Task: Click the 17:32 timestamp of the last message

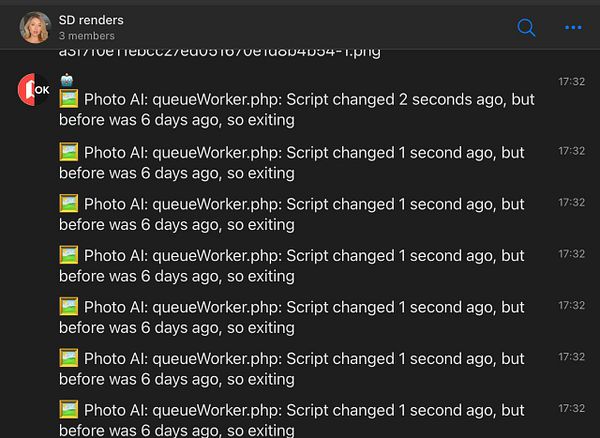Action: [x=571, y=408]
